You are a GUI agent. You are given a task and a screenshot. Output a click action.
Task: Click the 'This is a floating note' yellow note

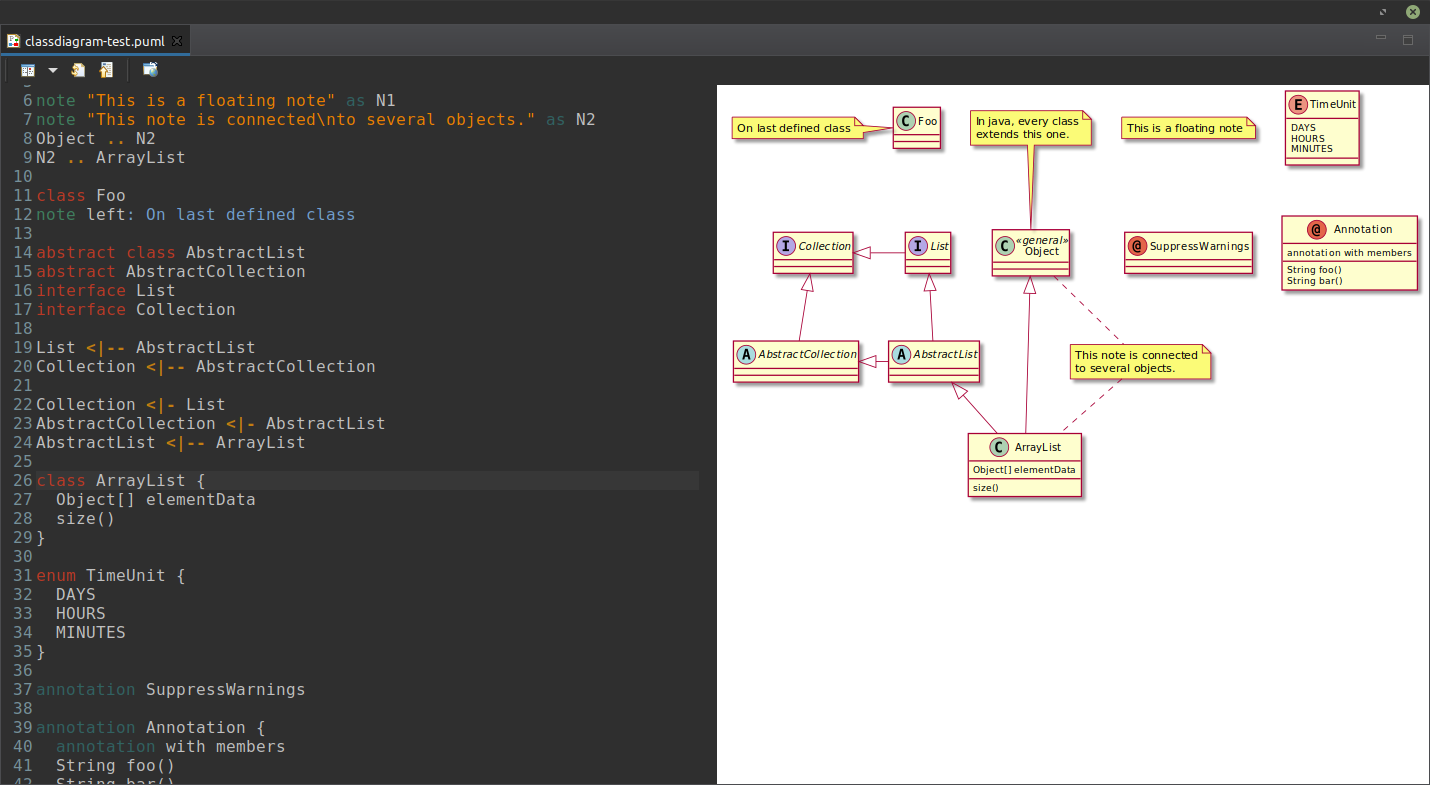(x=1186, y=128)
